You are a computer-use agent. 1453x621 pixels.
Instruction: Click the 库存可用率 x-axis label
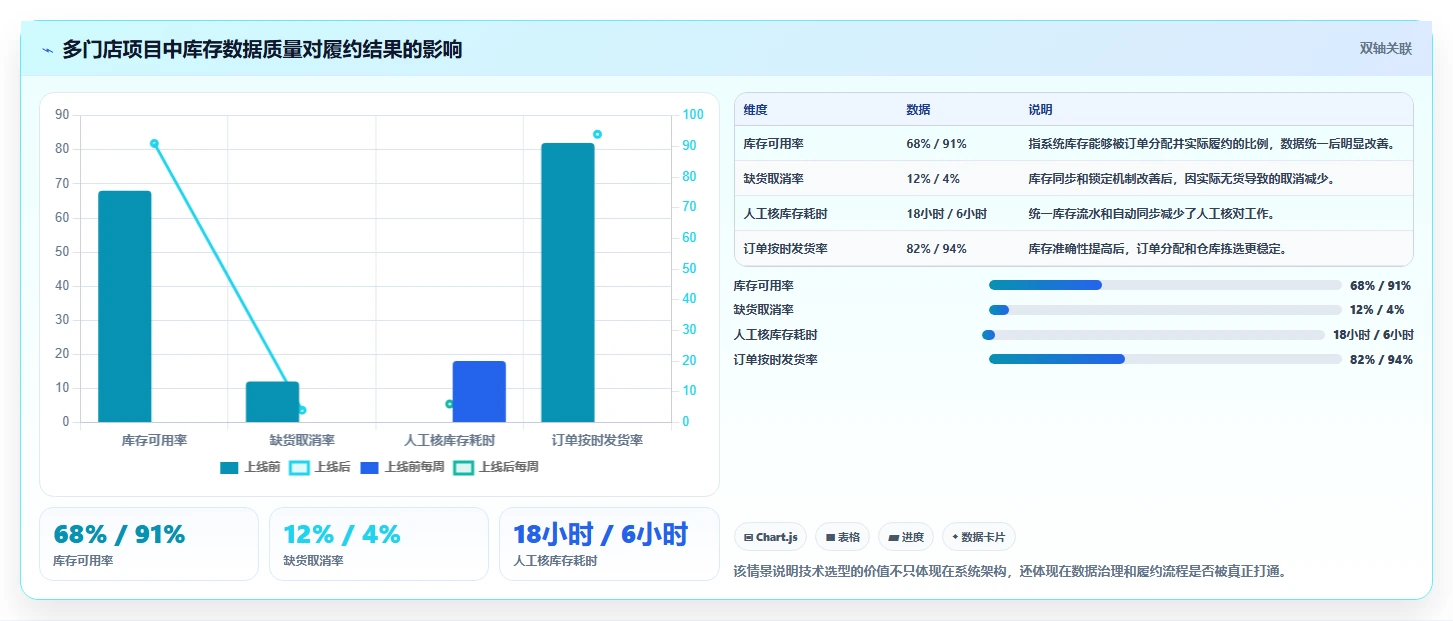[x=154, y=440]
